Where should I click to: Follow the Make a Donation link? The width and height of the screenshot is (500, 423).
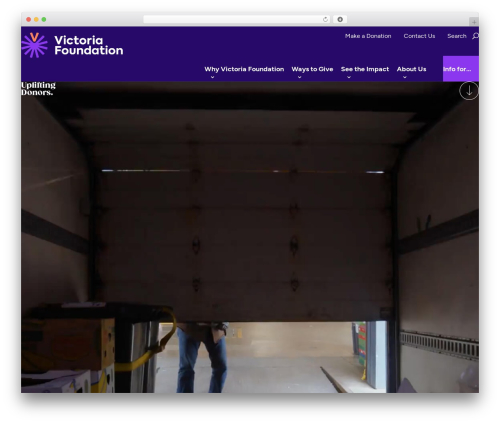pyautogui.click(x=368, y=36)
